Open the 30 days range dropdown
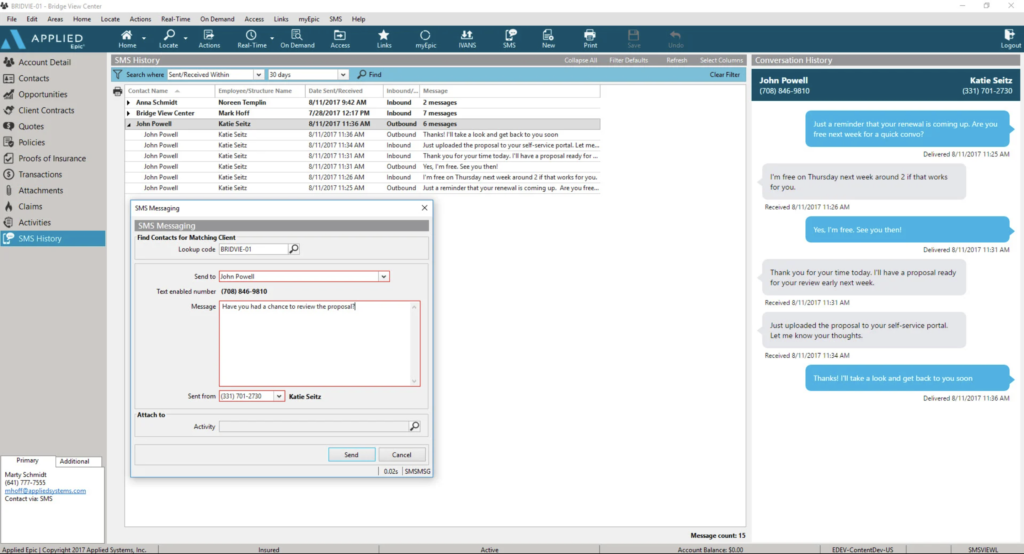This screenshot has height=554, width=1024. pos(343,75)
